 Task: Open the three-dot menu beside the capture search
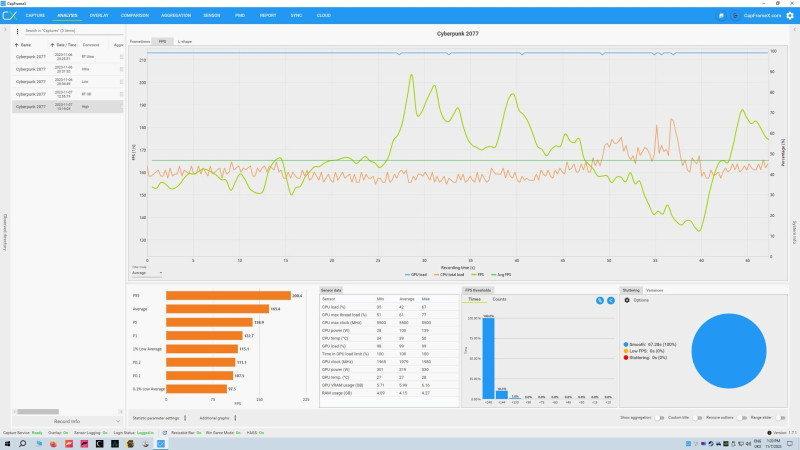click(x=17, y=31)
